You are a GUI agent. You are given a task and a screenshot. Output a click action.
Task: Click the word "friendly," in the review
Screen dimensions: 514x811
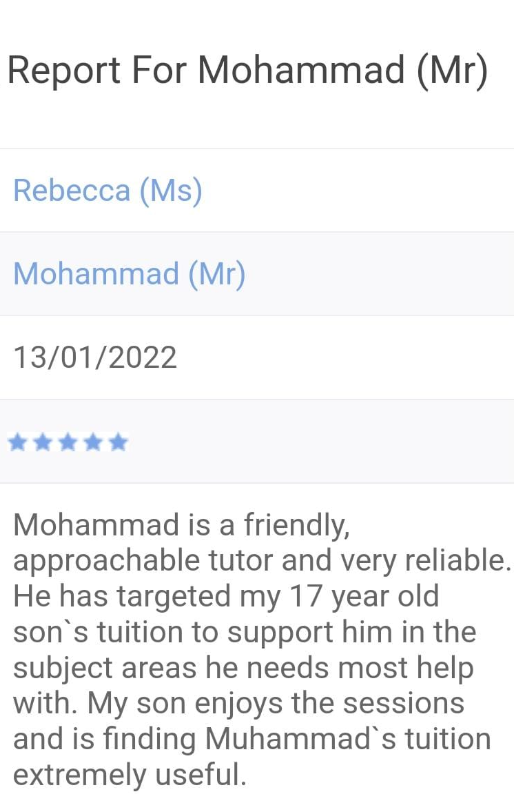pos(297,525)
